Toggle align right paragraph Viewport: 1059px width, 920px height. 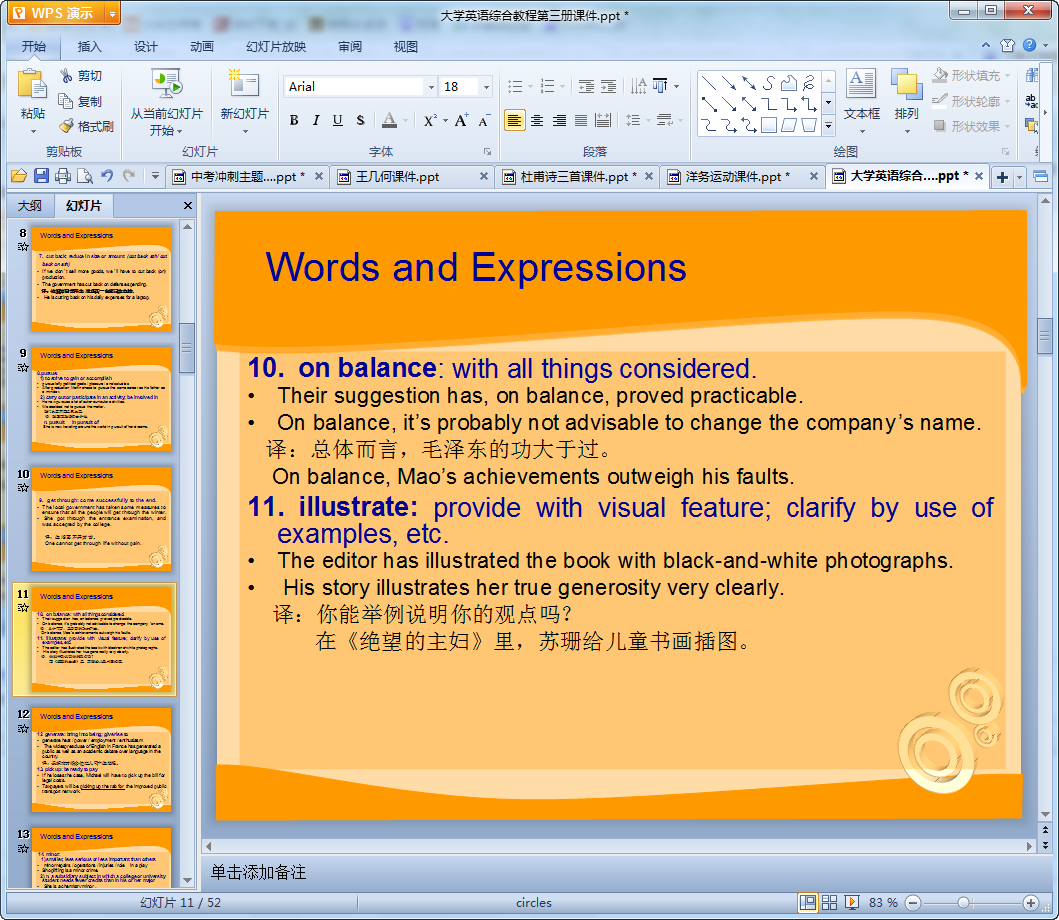point(559,120)
